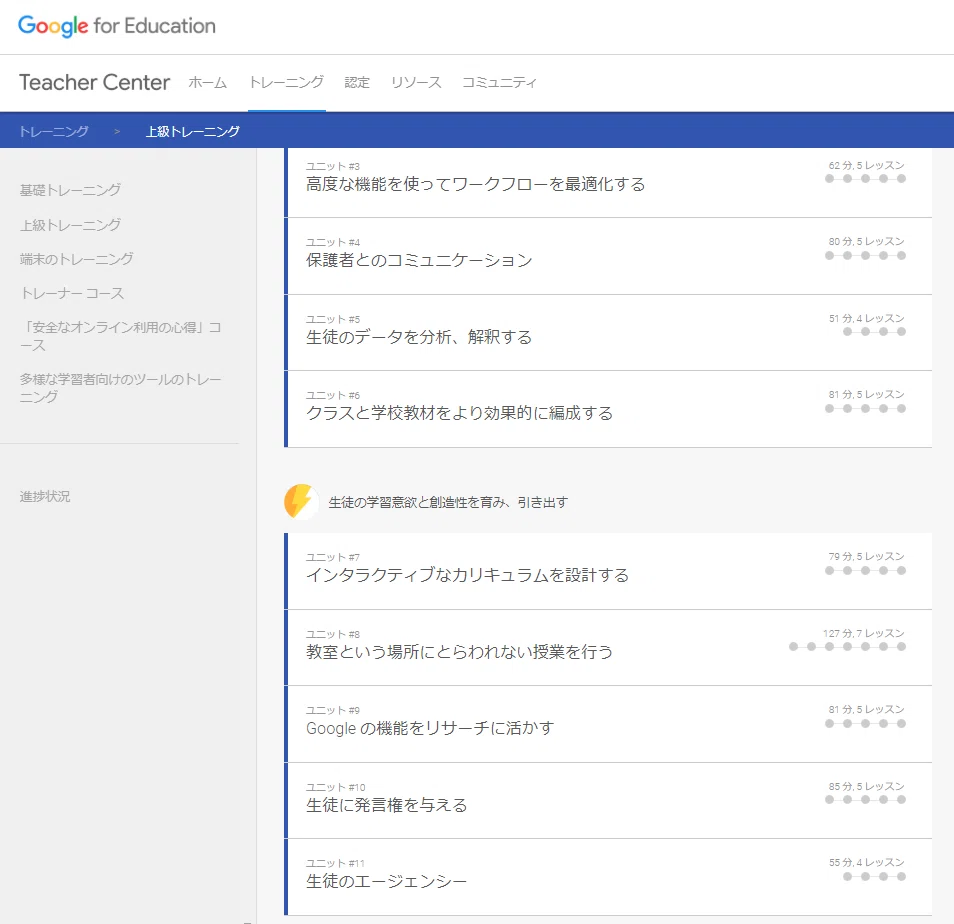Open unit #9 Google の機能をリサーチに活かす

609,724
